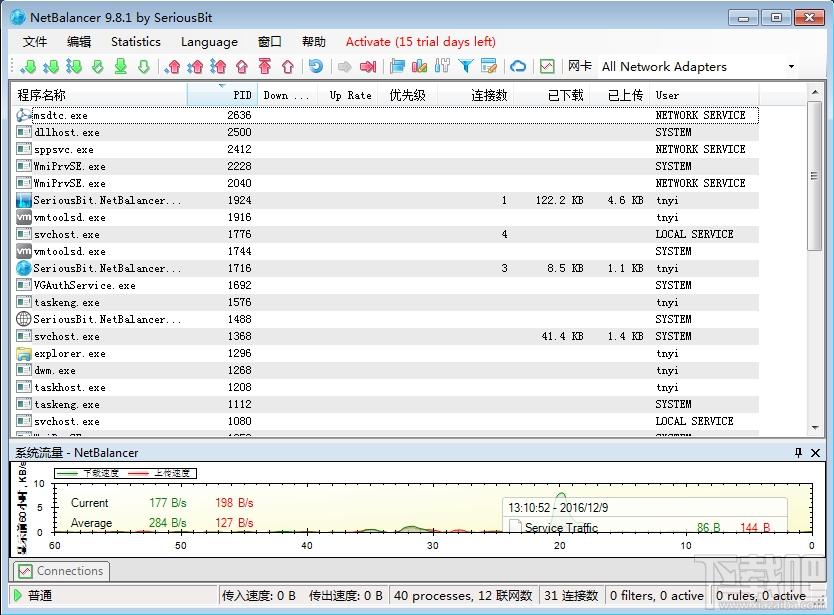The height and width of the screenshot is (615, 834).
Task: Click '0 filters, 0 active' in status bar
Action: click(657, 596)
